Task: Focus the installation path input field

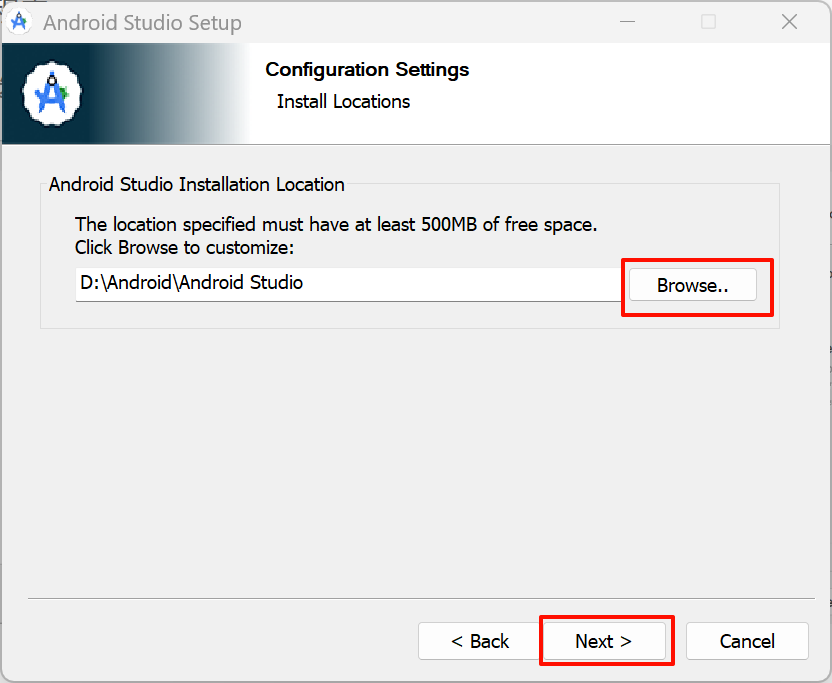Action: tap(349, 284)
